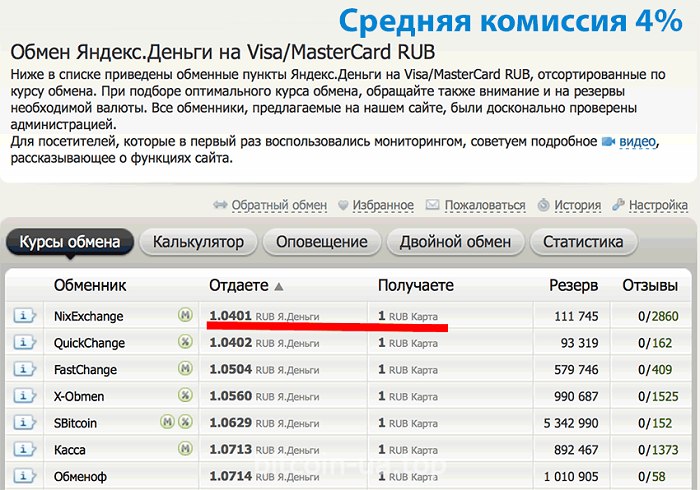The width and height of the screenshot is (700, 490).
Task: Open info icon for Обменоф row
Action: (25, 477)
